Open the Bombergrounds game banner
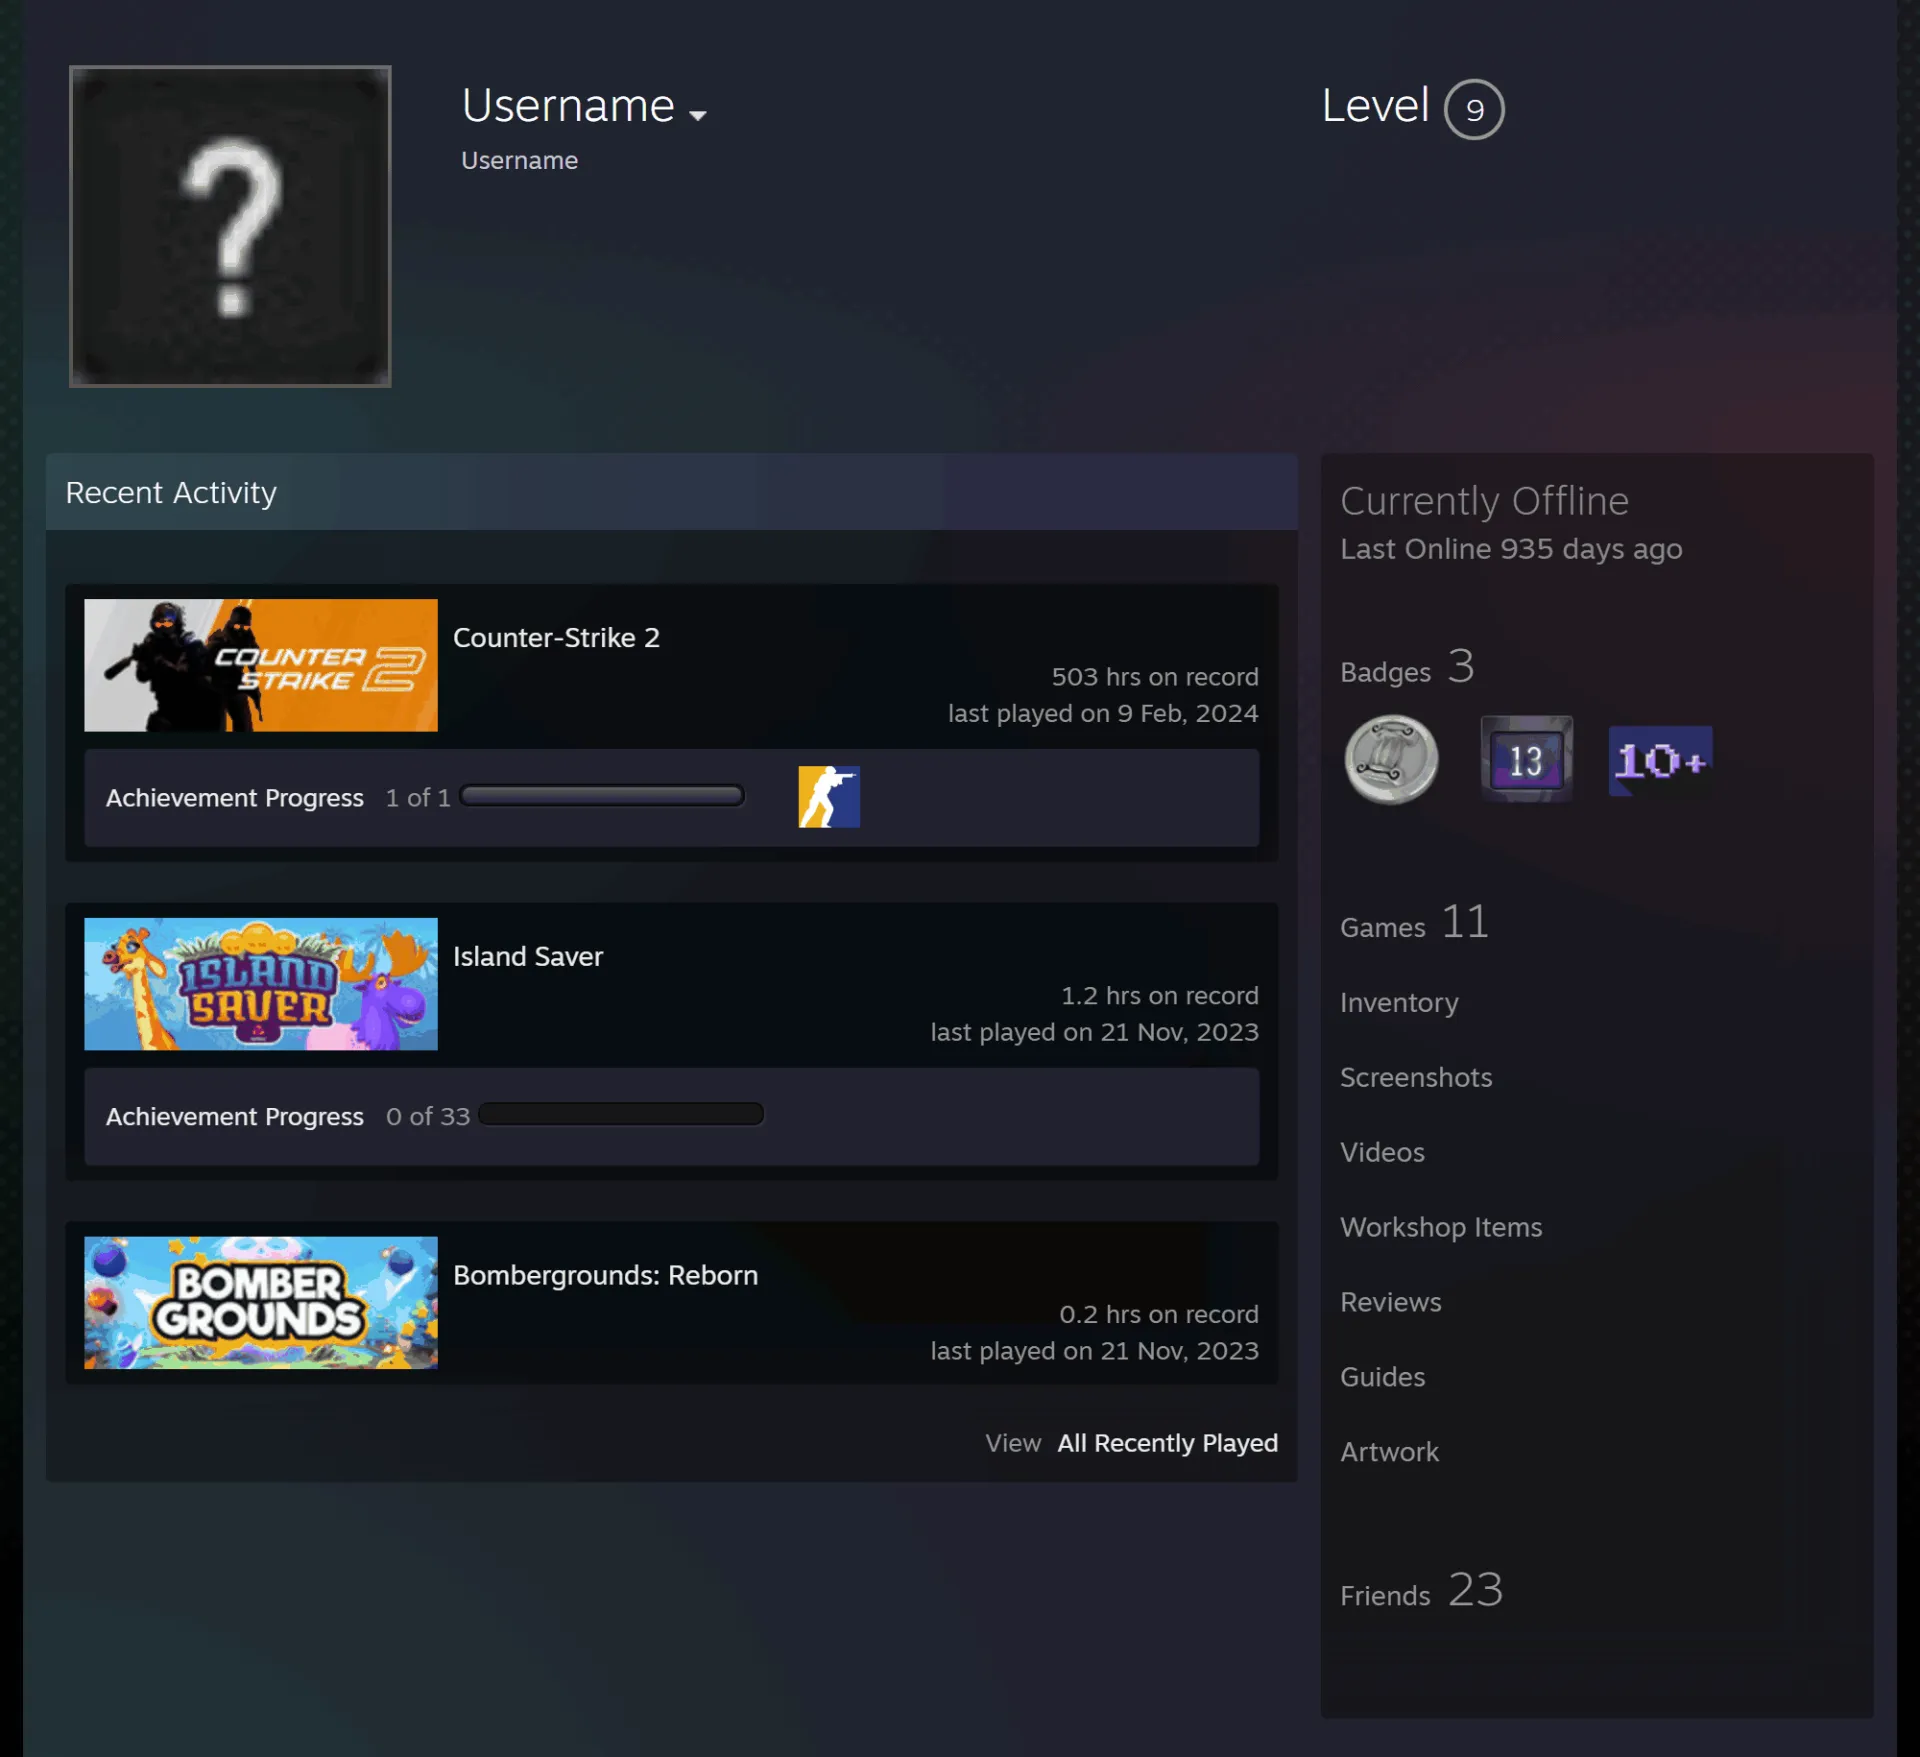The image size is (1920, 1757). tap(261, 1303)
